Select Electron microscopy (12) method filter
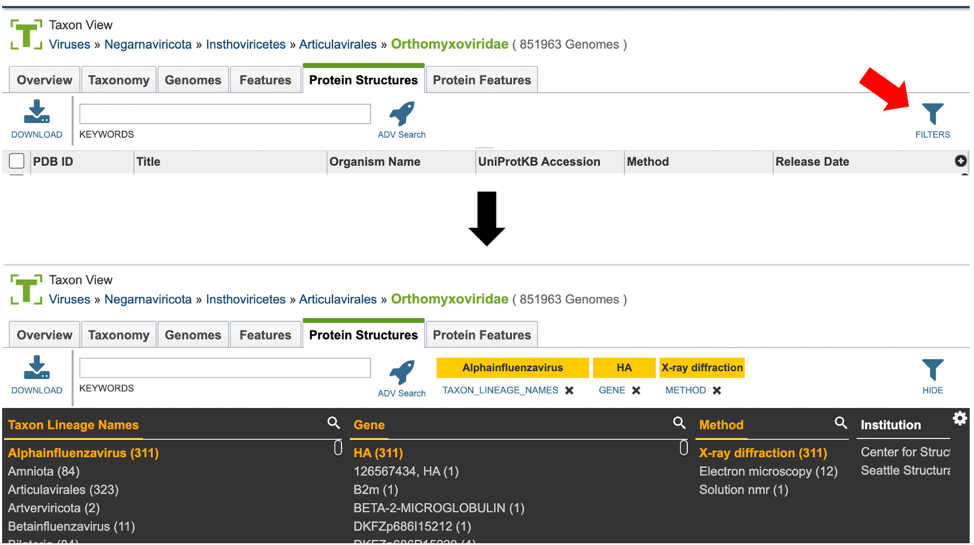 [768, 471]
